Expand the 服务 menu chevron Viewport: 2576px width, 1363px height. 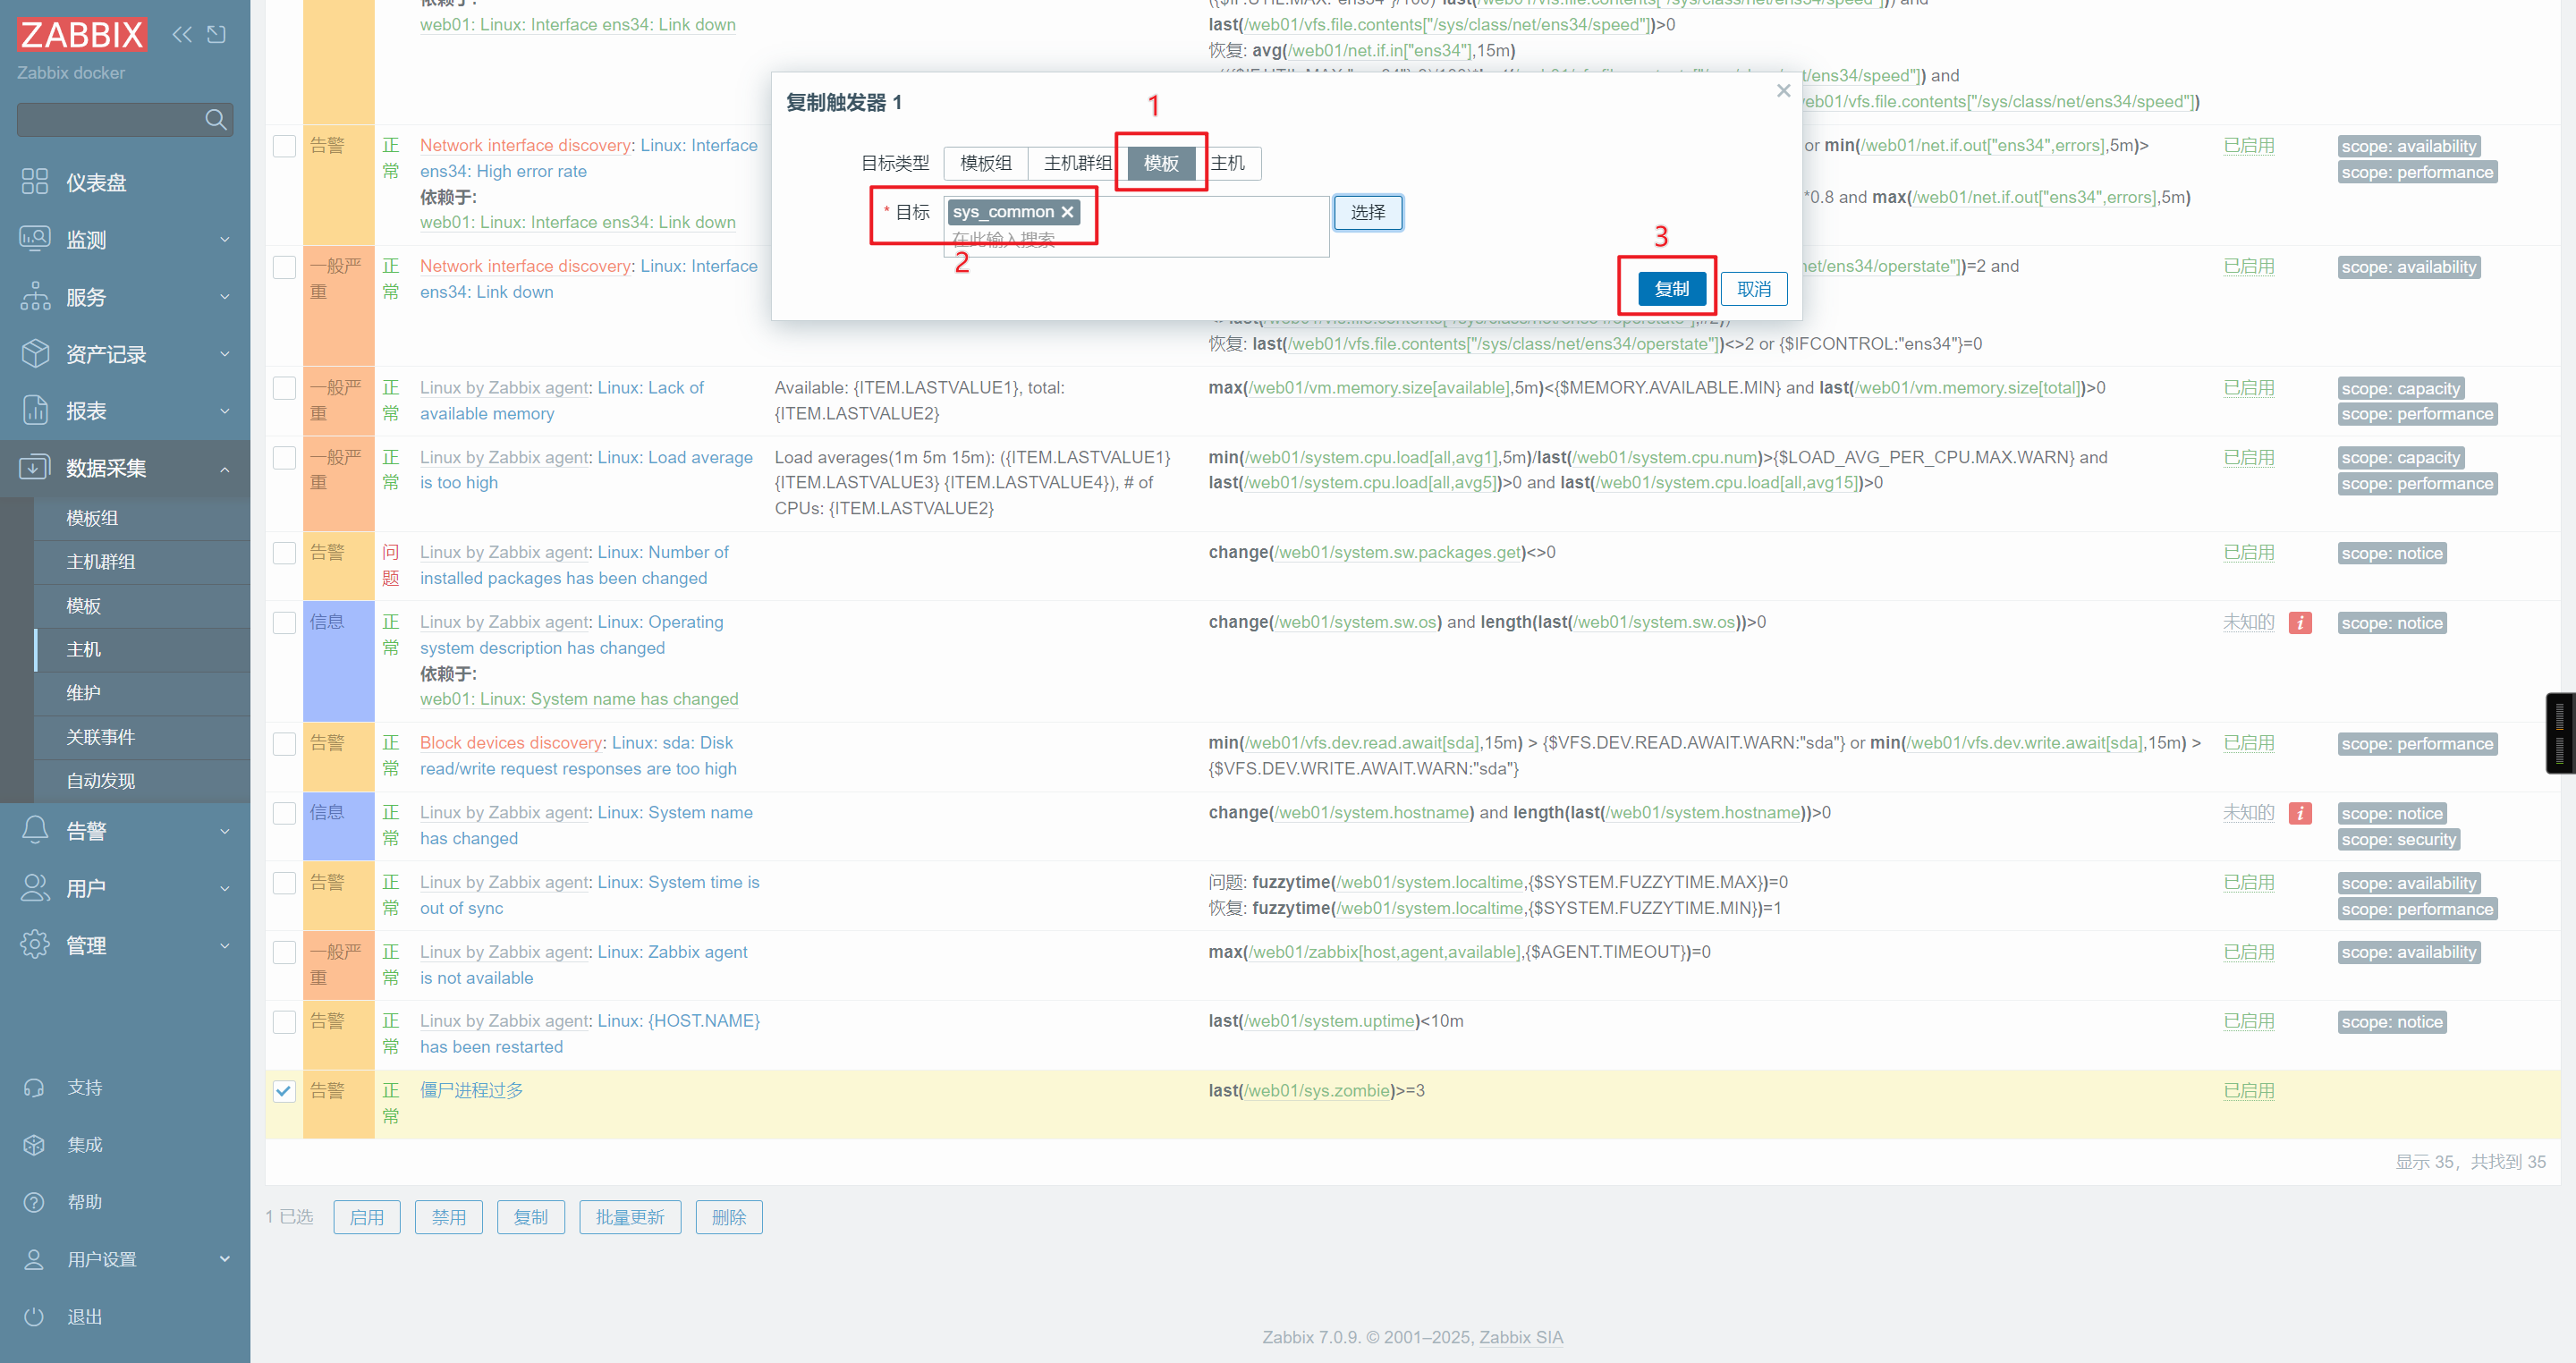(225, 297)
